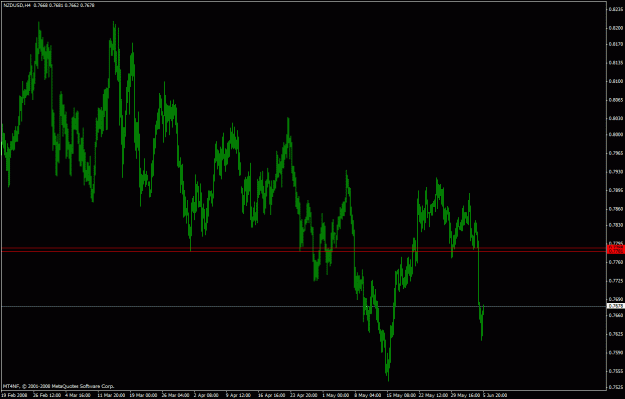625x399 pixels.
Task: Click the 16 Apr 16:00 time label
Action: tap(271, 395)
